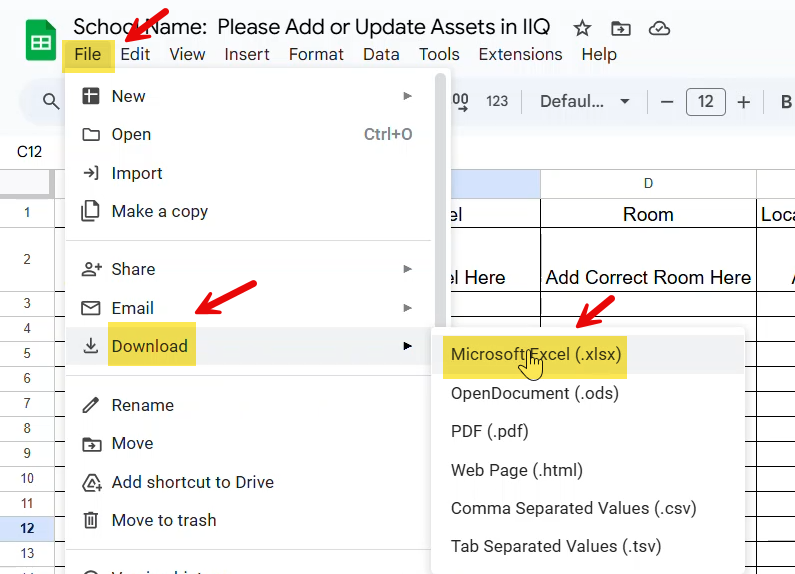795x574 pixels.
Task: Click the Google Sheets logo icon
Action: (40, 41)
